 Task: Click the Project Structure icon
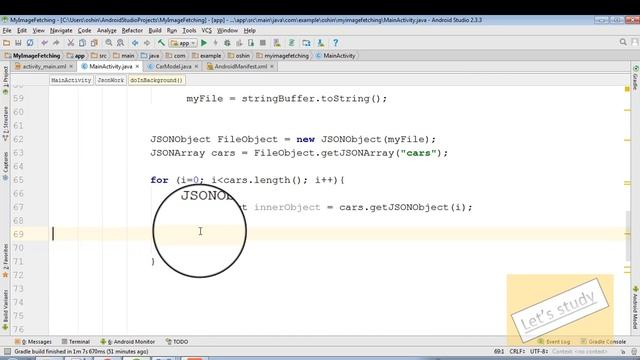pos(307,43)
